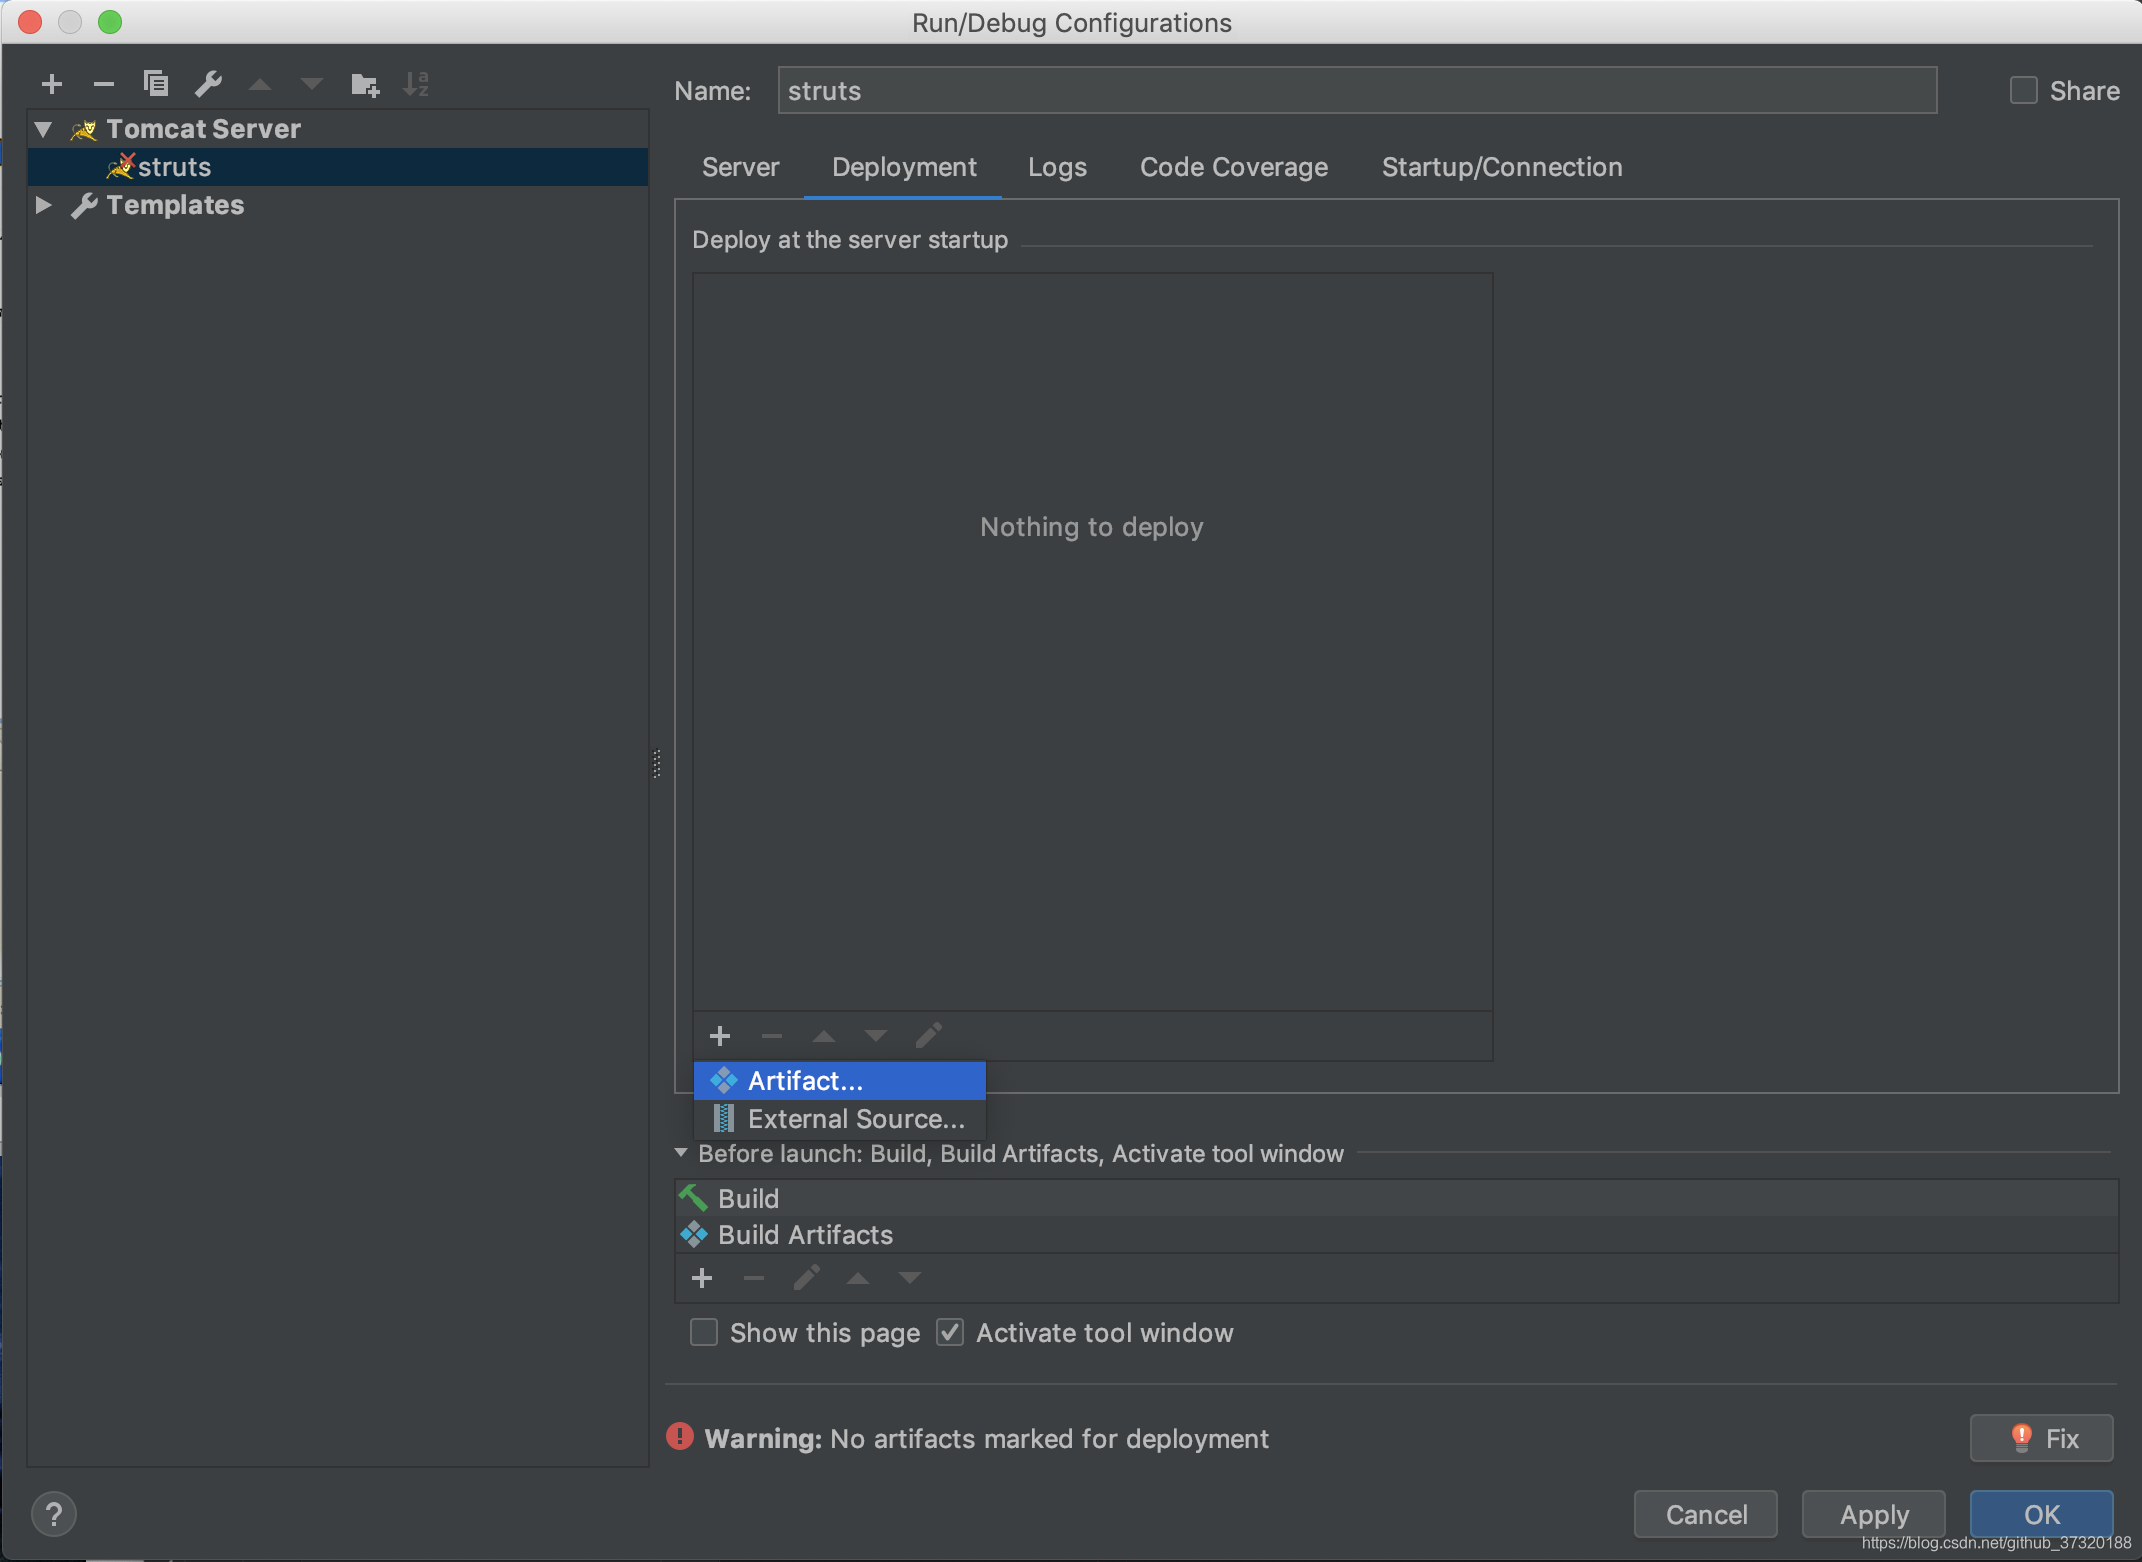The image size is (2142, 1562).
Task: Move before launch task down
Action: point(910,1278)
